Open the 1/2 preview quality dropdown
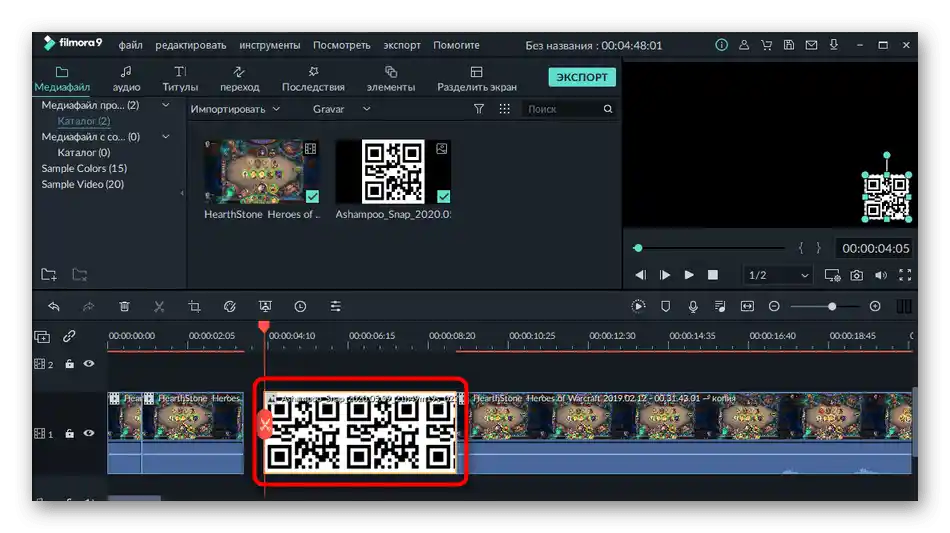 [x=779, y=275]
